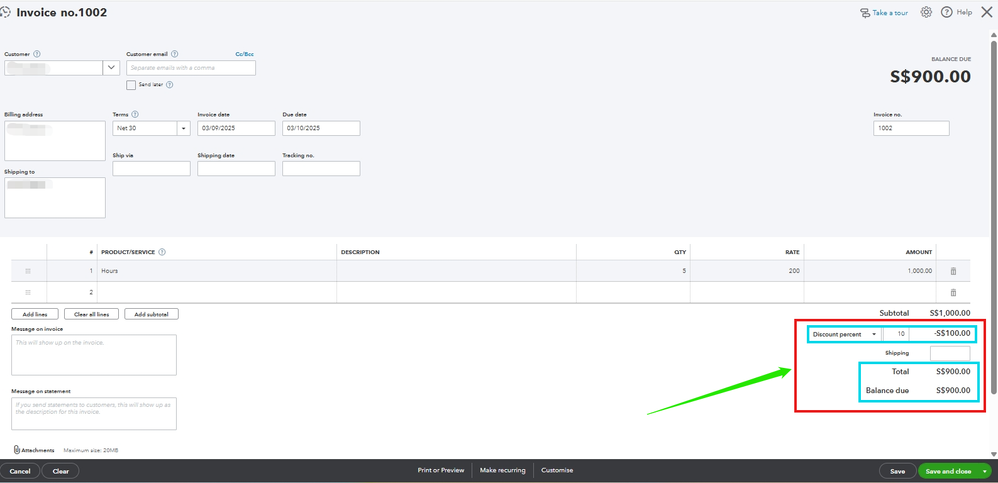Click the Customer help info icon

(37, 54)
